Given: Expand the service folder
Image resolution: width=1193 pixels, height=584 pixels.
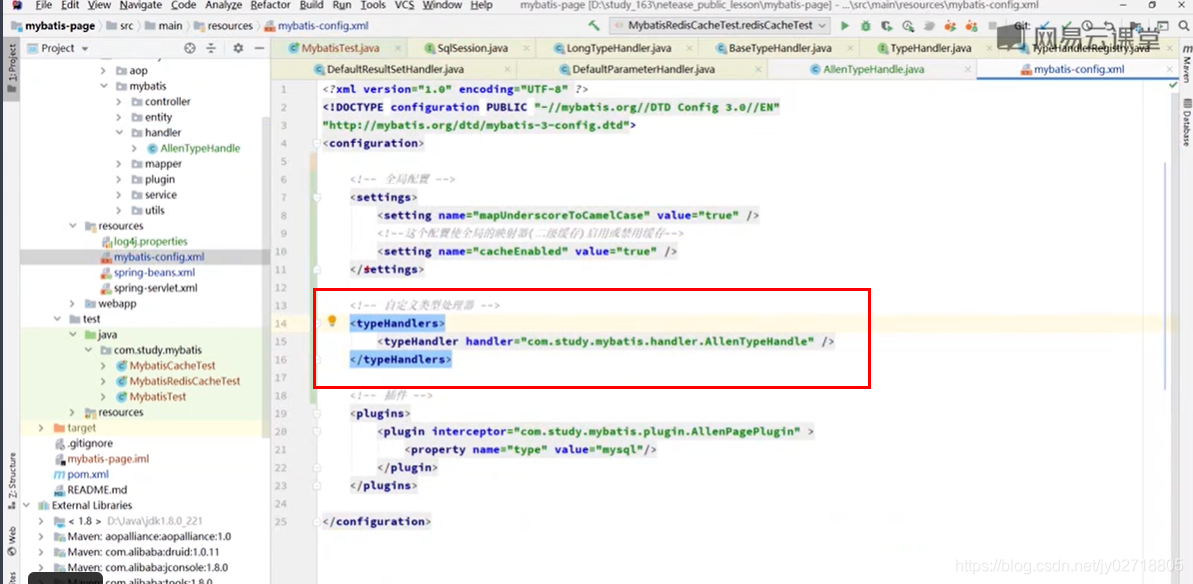Looking at the screenshot, I should click(119, 195).
